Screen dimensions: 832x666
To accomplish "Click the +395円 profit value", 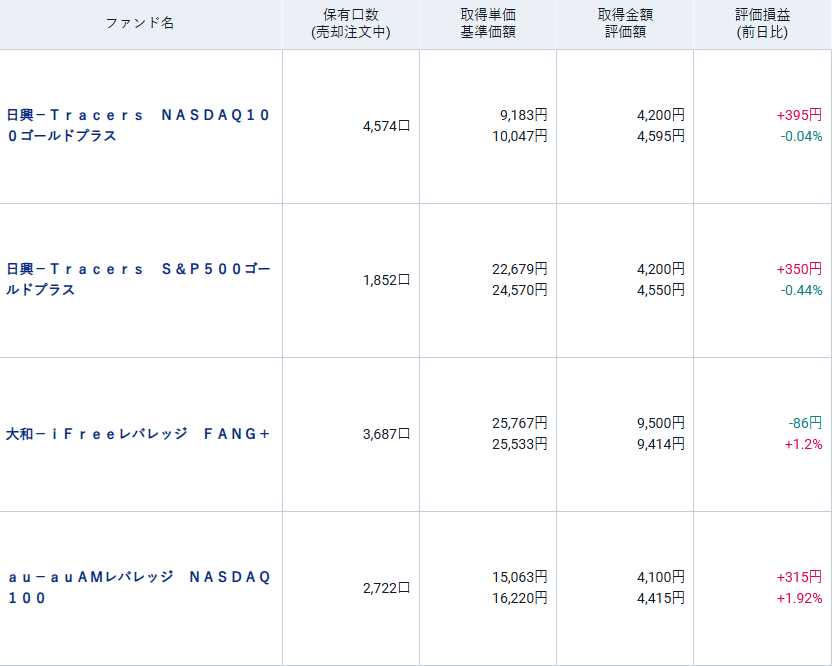I will [x=799, y=115].
